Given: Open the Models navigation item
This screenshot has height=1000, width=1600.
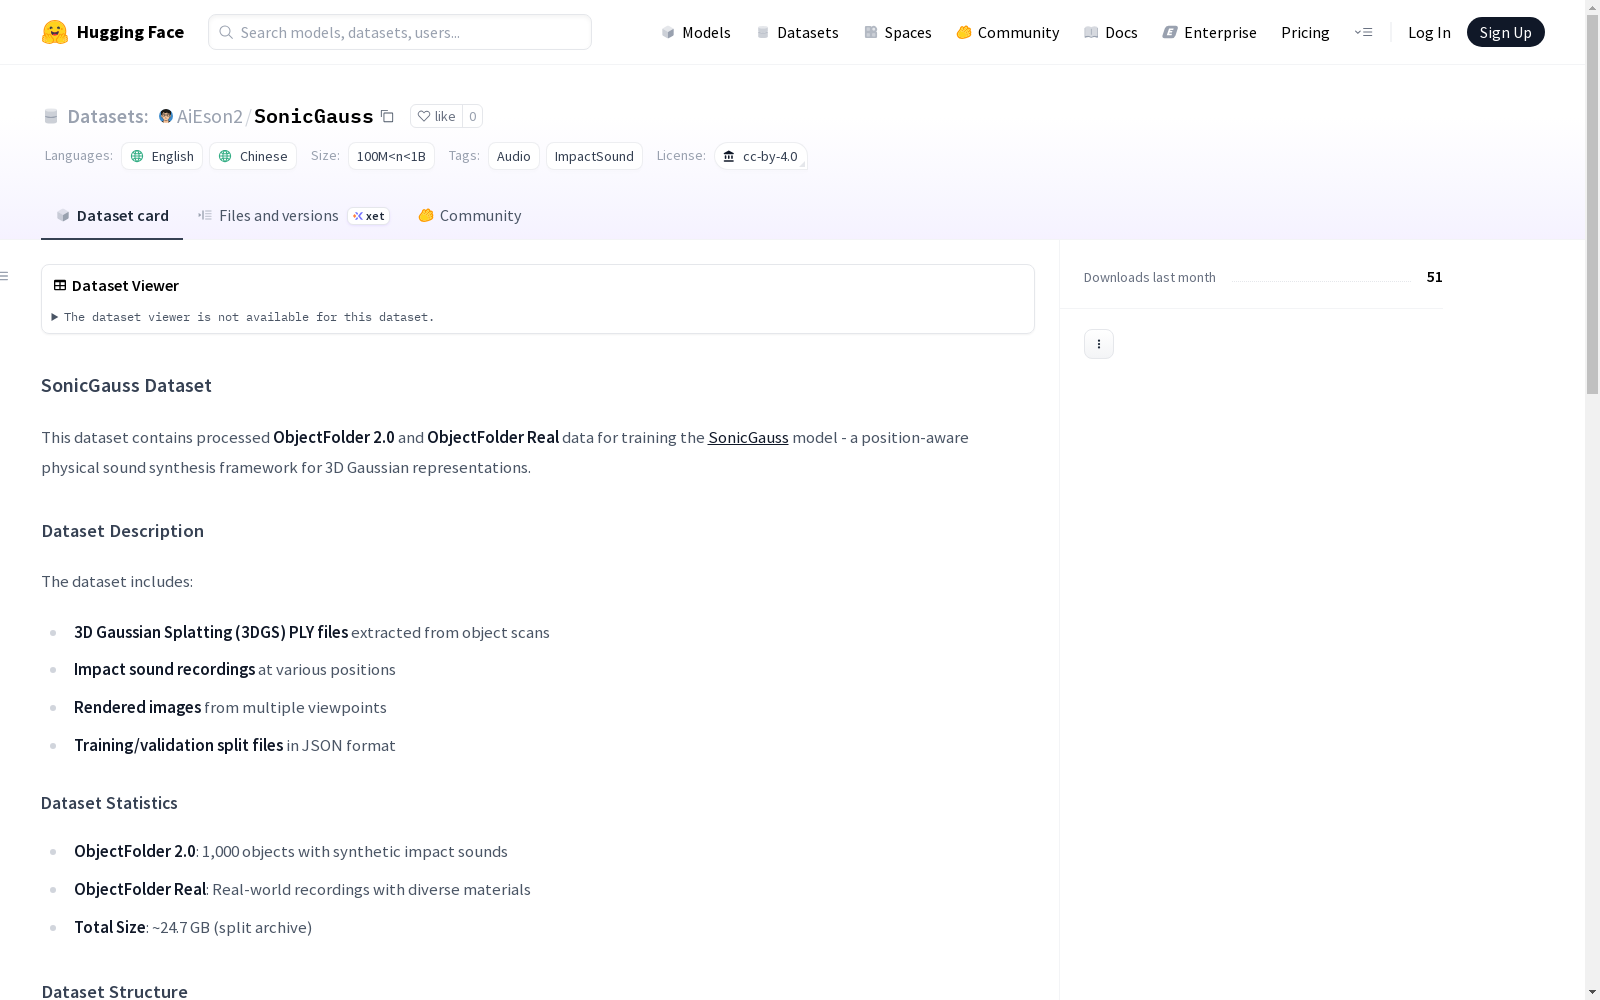Looking at the screenshot, I should (696, 32).
